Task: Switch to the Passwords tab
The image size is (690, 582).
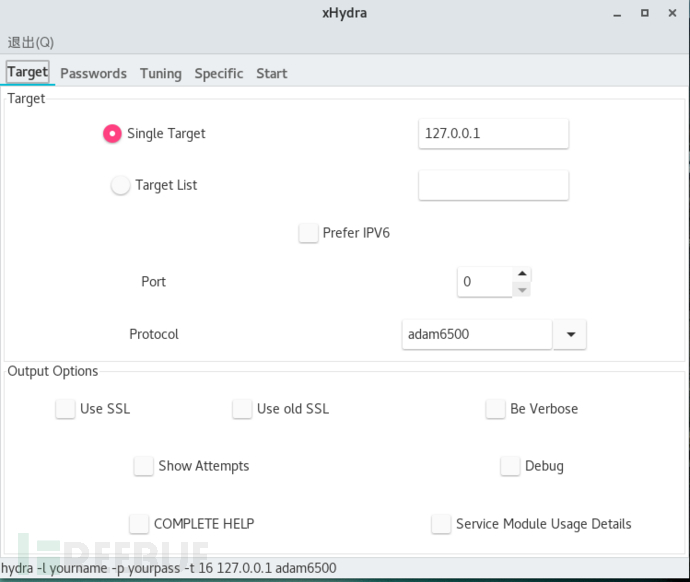Action: click(93, 73)
